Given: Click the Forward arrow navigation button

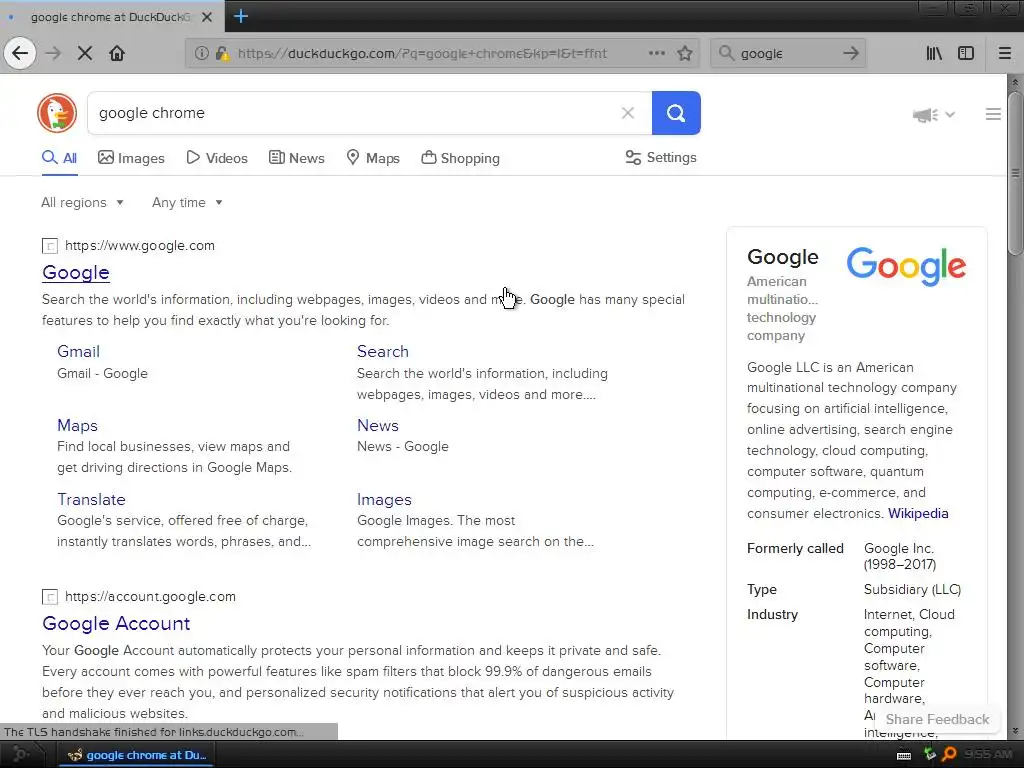Looking at the screenshot, I should coord(54,53).
